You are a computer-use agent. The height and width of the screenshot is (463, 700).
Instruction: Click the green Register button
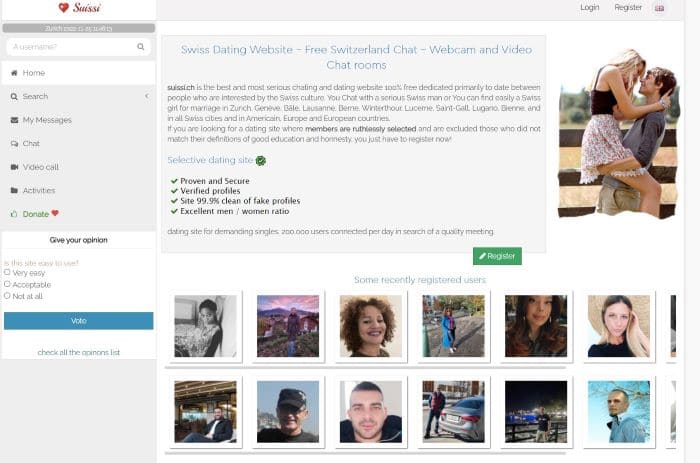point(497,256)
